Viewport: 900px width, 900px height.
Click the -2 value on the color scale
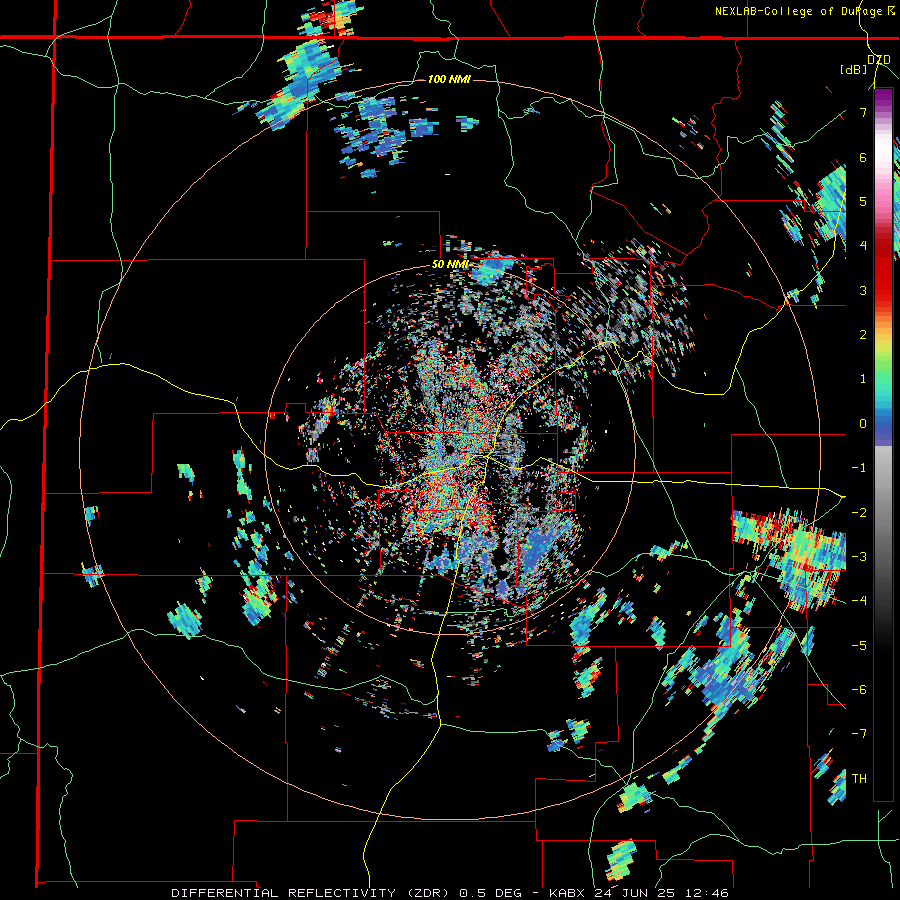pyautogui.click(x=859, y=512)
